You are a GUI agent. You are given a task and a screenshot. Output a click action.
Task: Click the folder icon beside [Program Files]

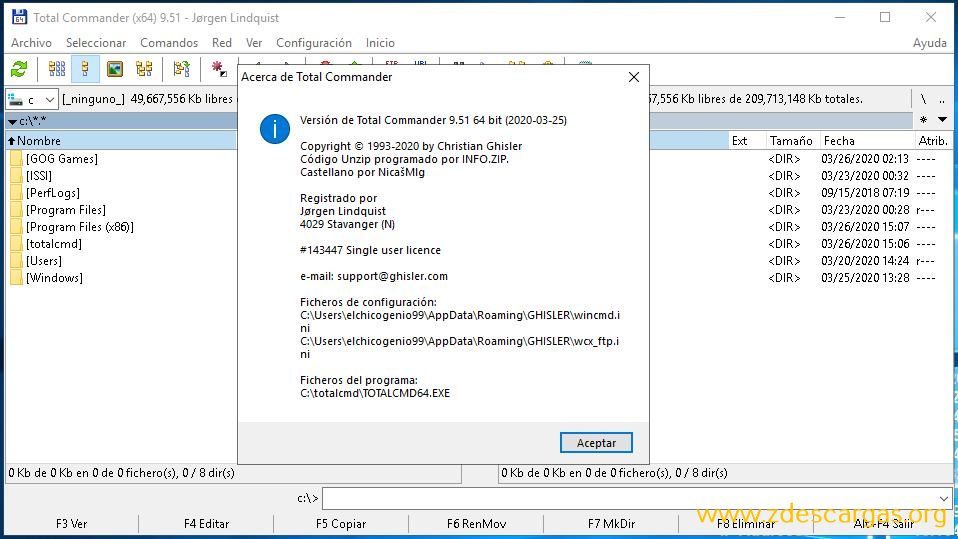(16, 210)
